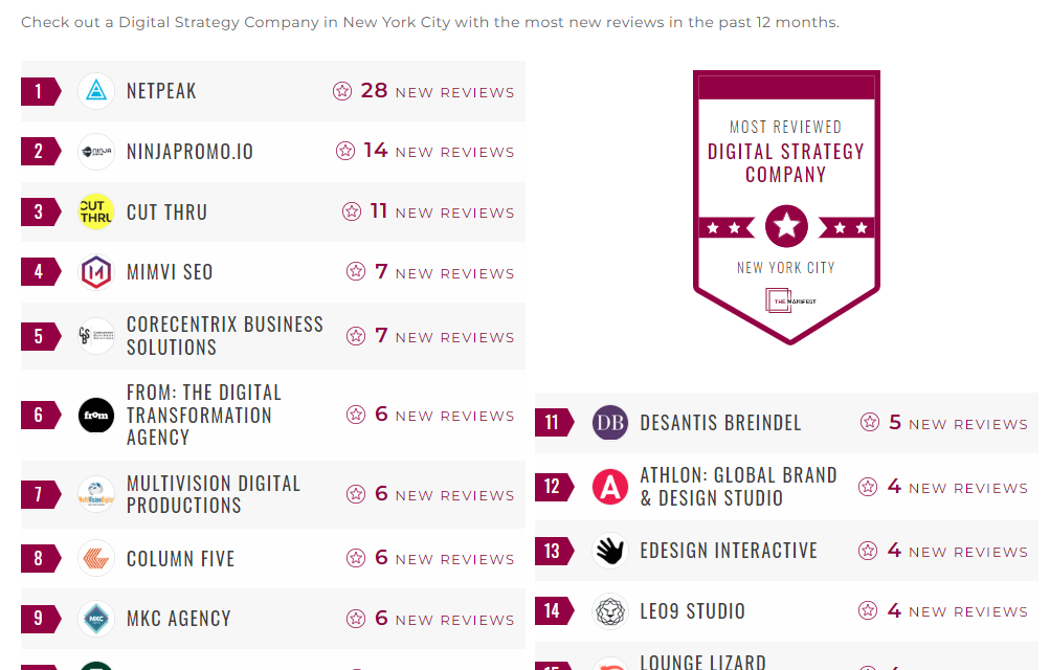This screenshot has width=1050, height=670.
Task: Click the NinjaPromo.io logo icon
Action: click(x=97, y=152)
